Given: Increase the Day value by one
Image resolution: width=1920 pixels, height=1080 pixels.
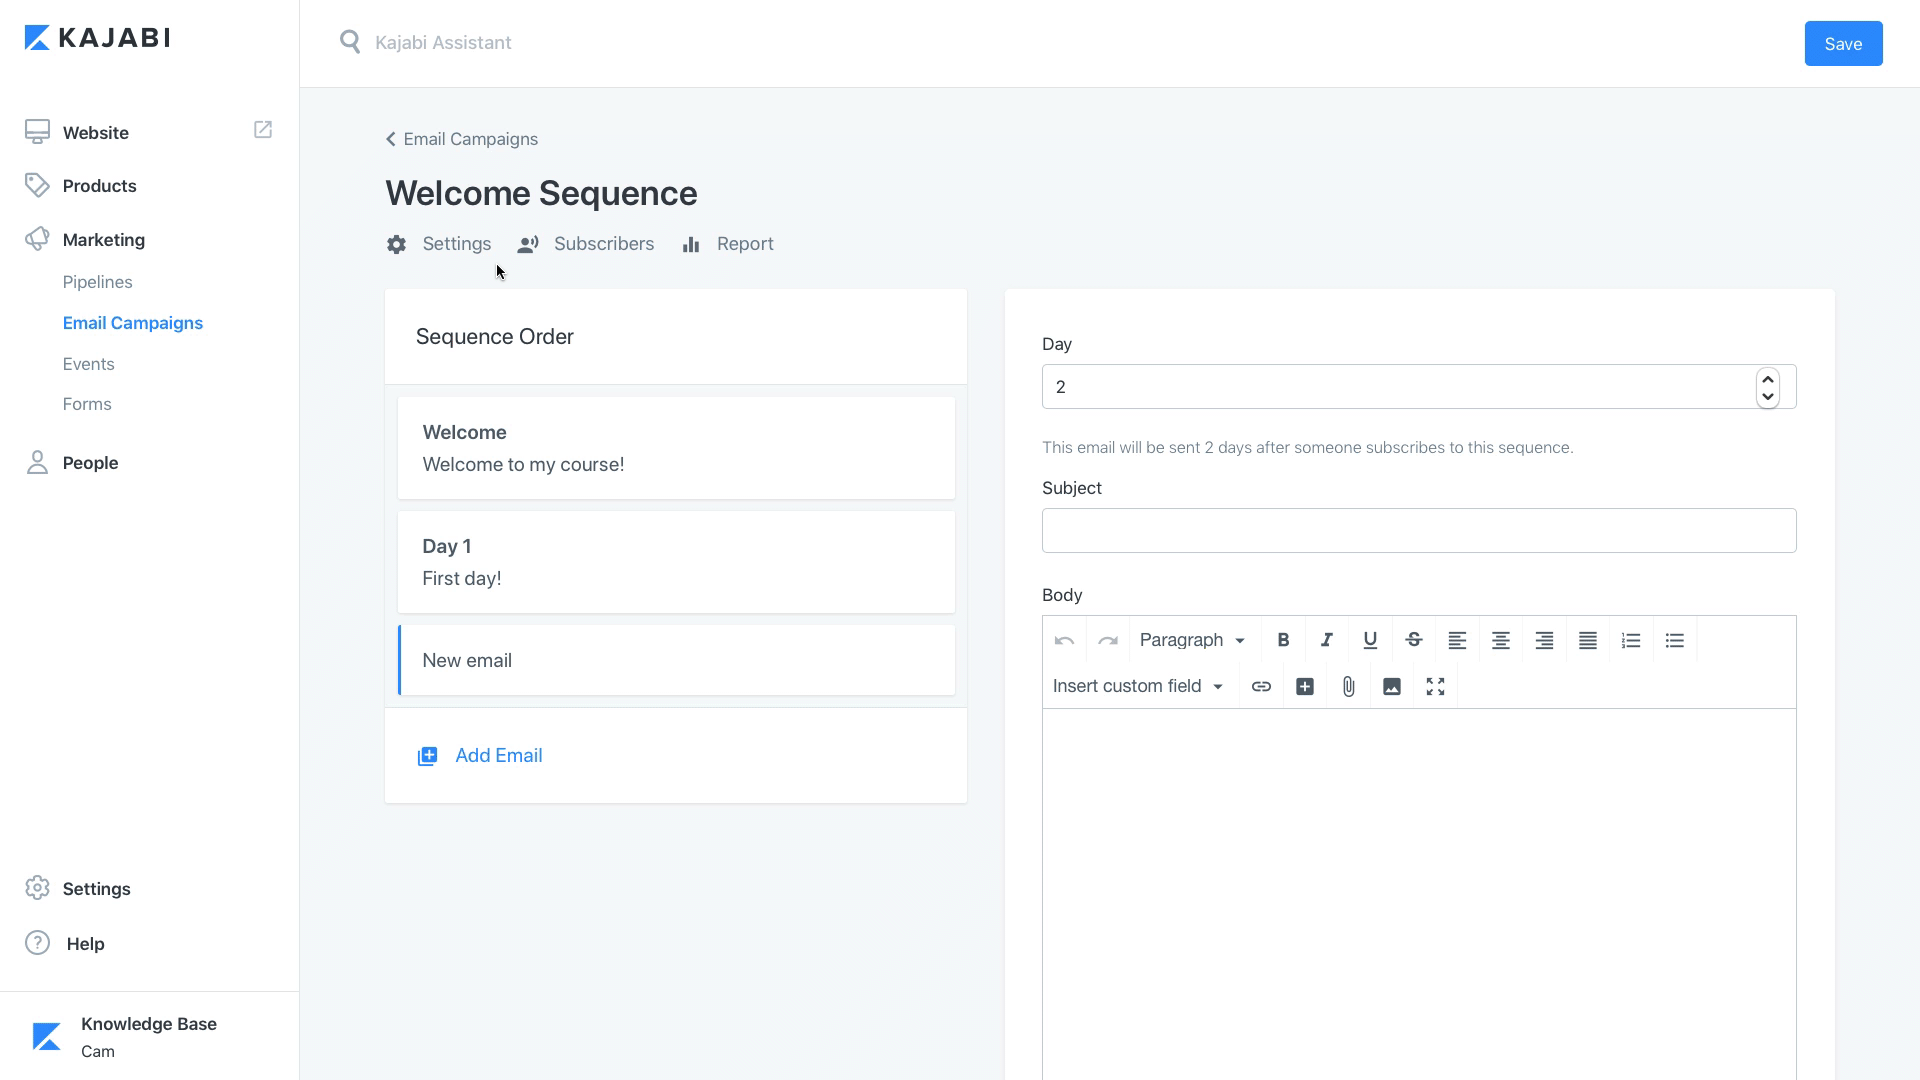Looking at the screenshot, I should coord(1768,379).
